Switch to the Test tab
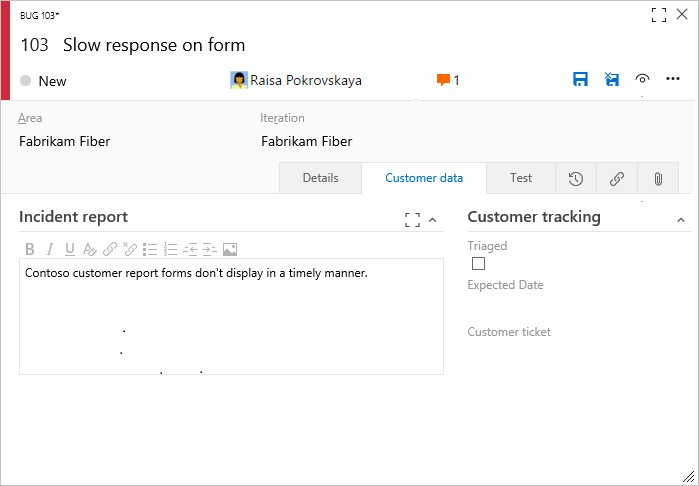The width and height of the screenshot is (699, 486). coord(521,178)
